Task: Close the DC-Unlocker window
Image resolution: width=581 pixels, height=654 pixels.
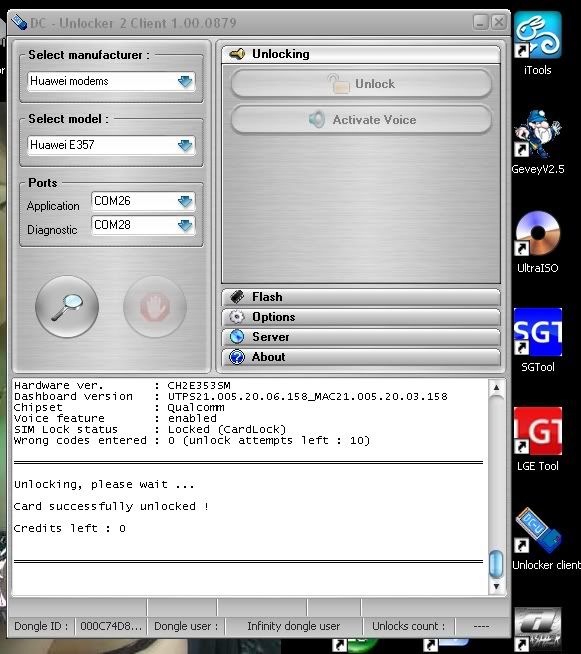Action: pos(498,22)
